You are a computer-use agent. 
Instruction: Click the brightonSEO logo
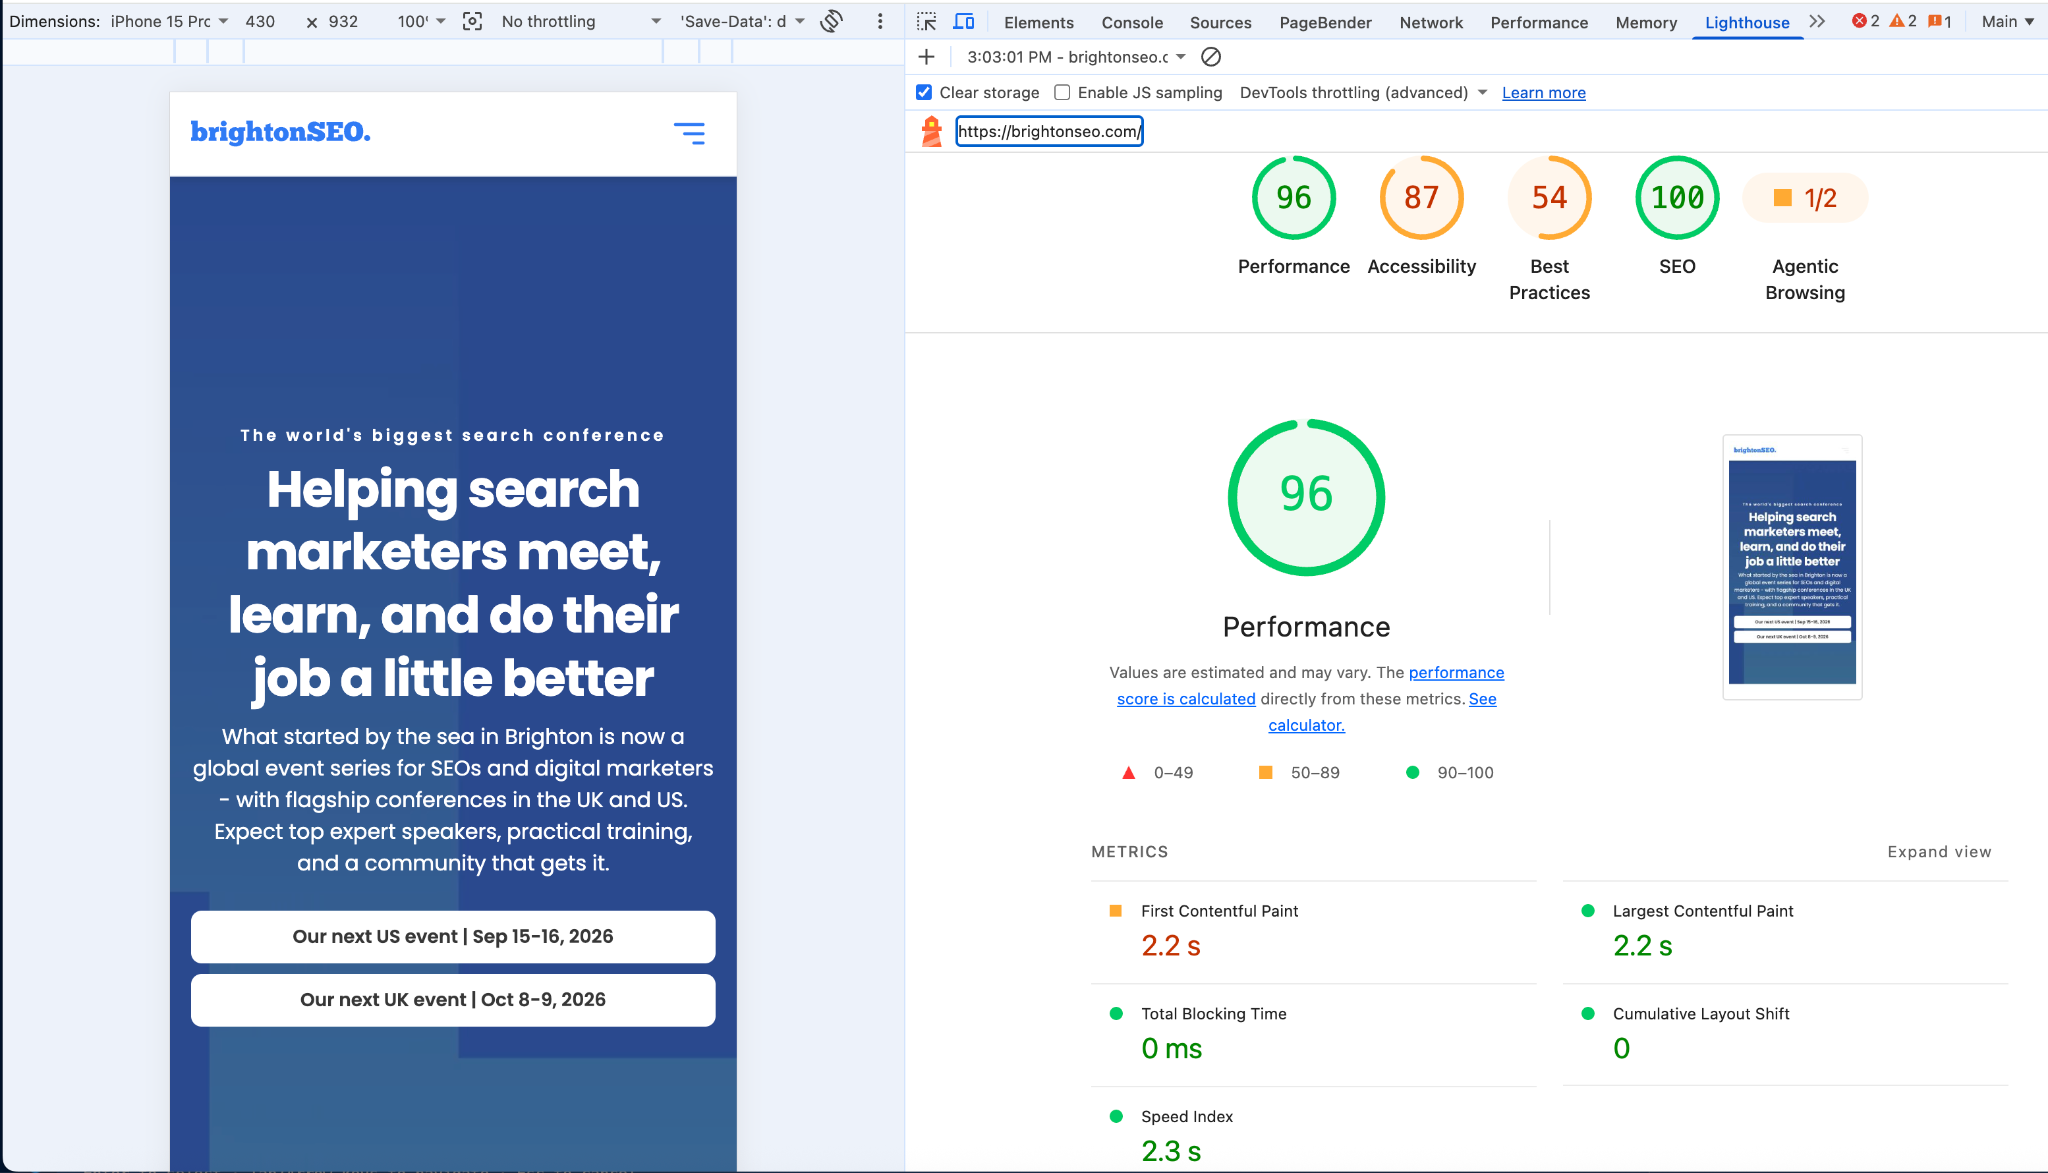[x=281, y=132]
